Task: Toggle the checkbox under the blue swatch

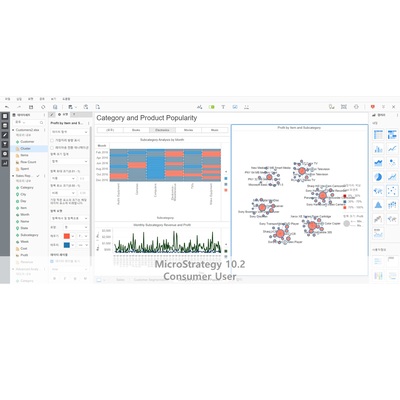Action: click(x=52, y=261)
